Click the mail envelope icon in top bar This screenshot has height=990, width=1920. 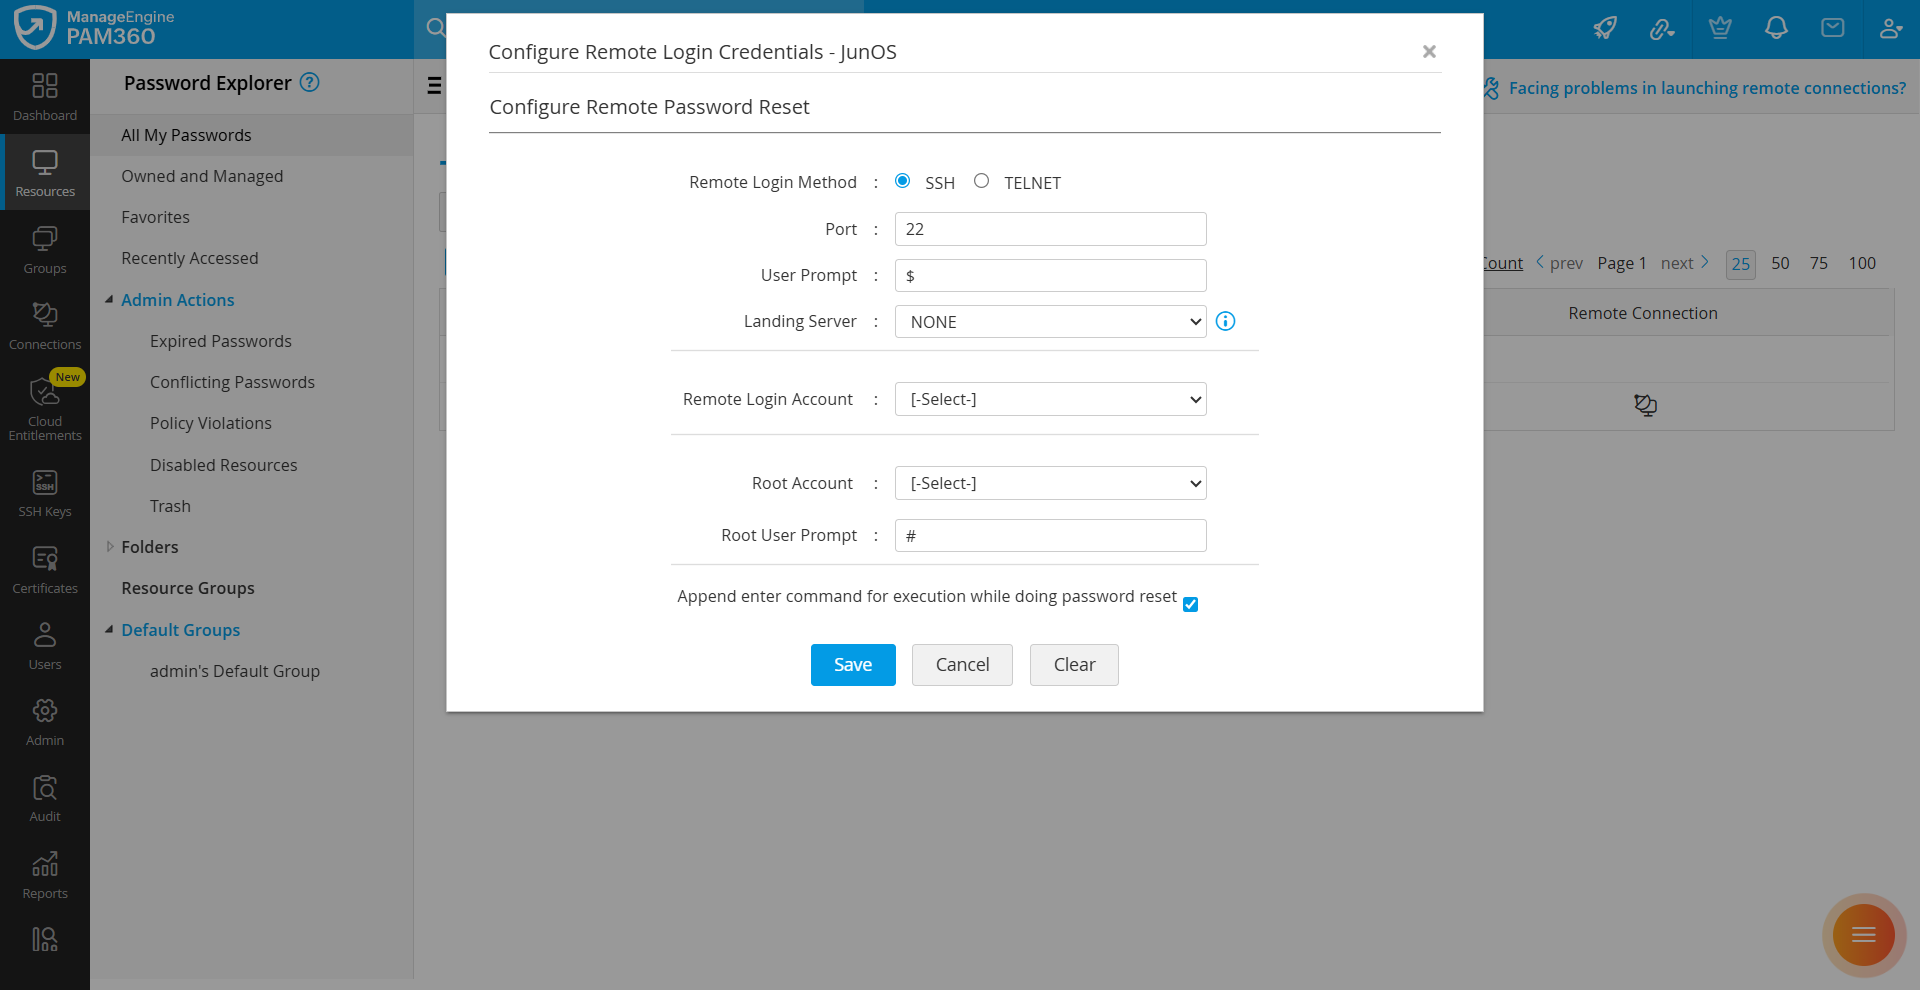(1833, 28)
